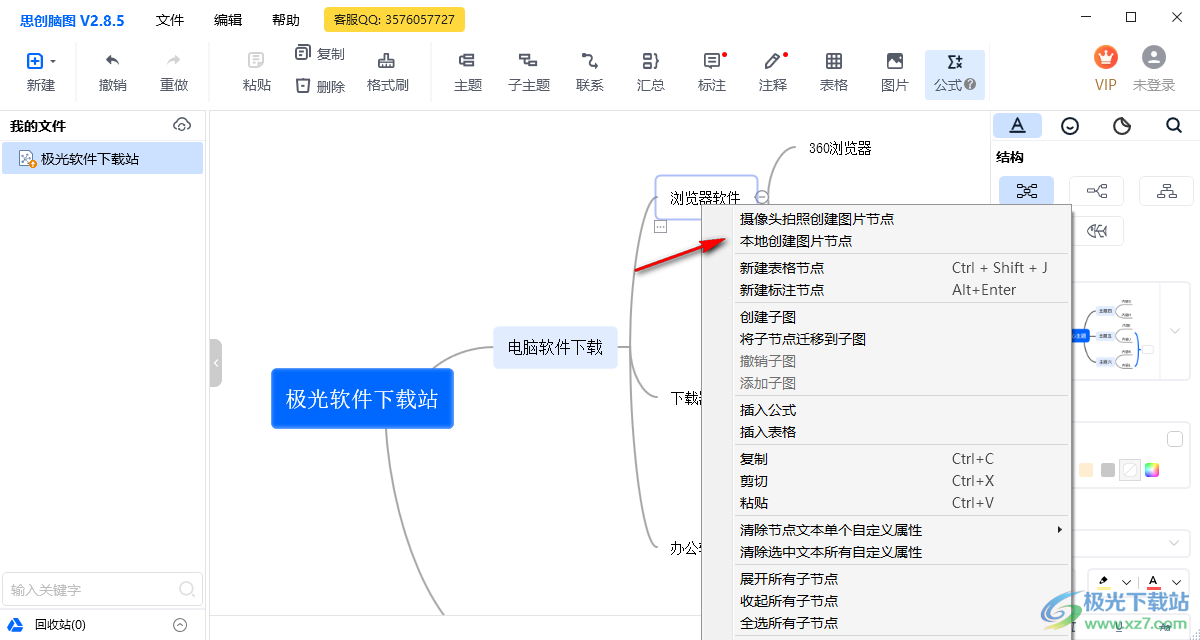The image size is (1200, 640).
Task: Expand 清除节点文本单个自定义属性 submenu
Action: tap(887, 530)
